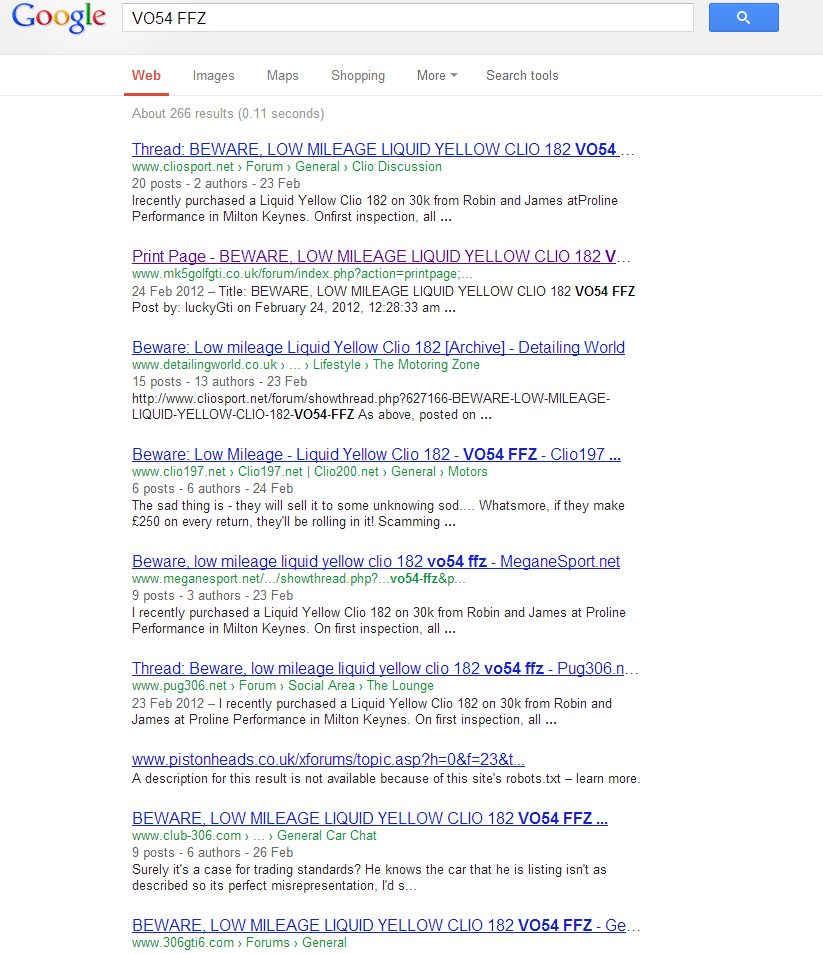Open the MeganeSport.net result link
Image resolution: width=823 pixels, height=954 pixels.
(x=376, y=562)
